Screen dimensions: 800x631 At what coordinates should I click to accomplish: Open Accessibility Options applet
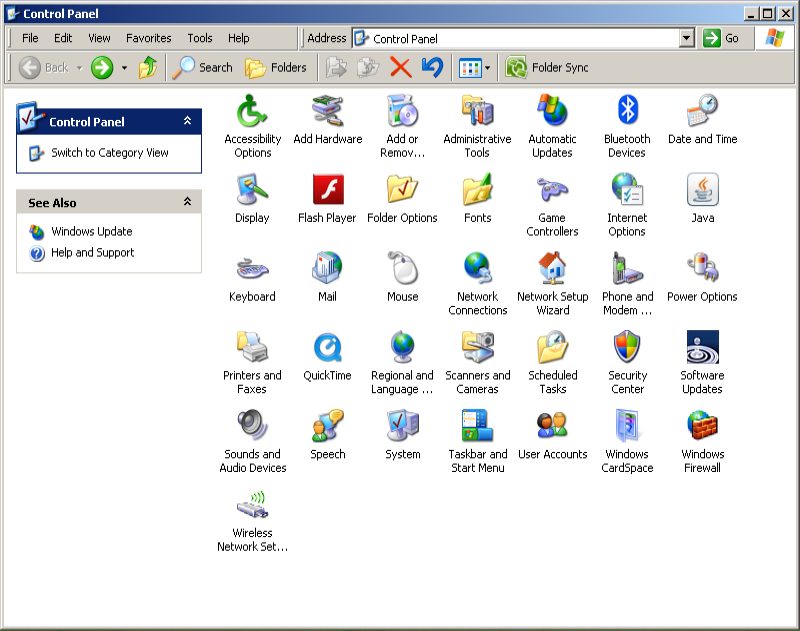pyautogui.click(x=253, y=125)
